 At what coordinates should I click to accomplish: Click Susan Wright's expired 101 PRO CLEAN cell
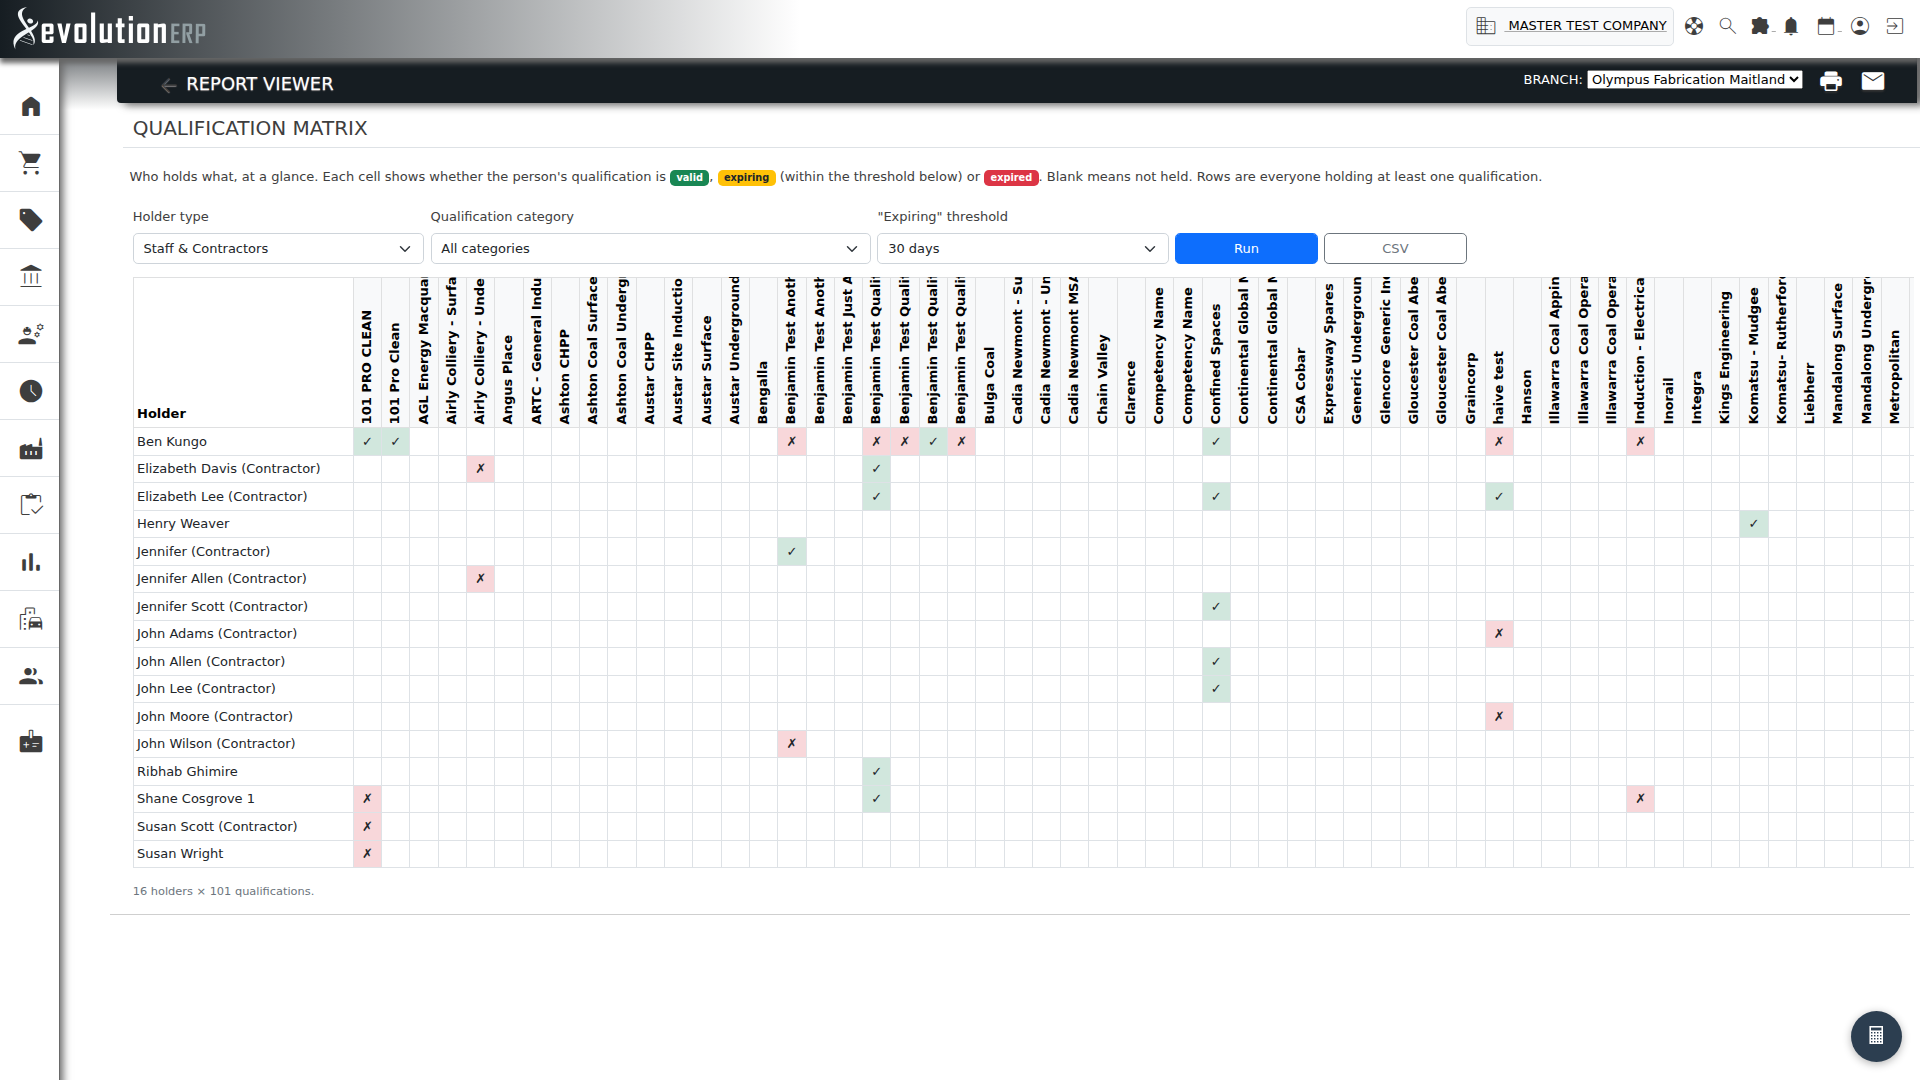367,854
